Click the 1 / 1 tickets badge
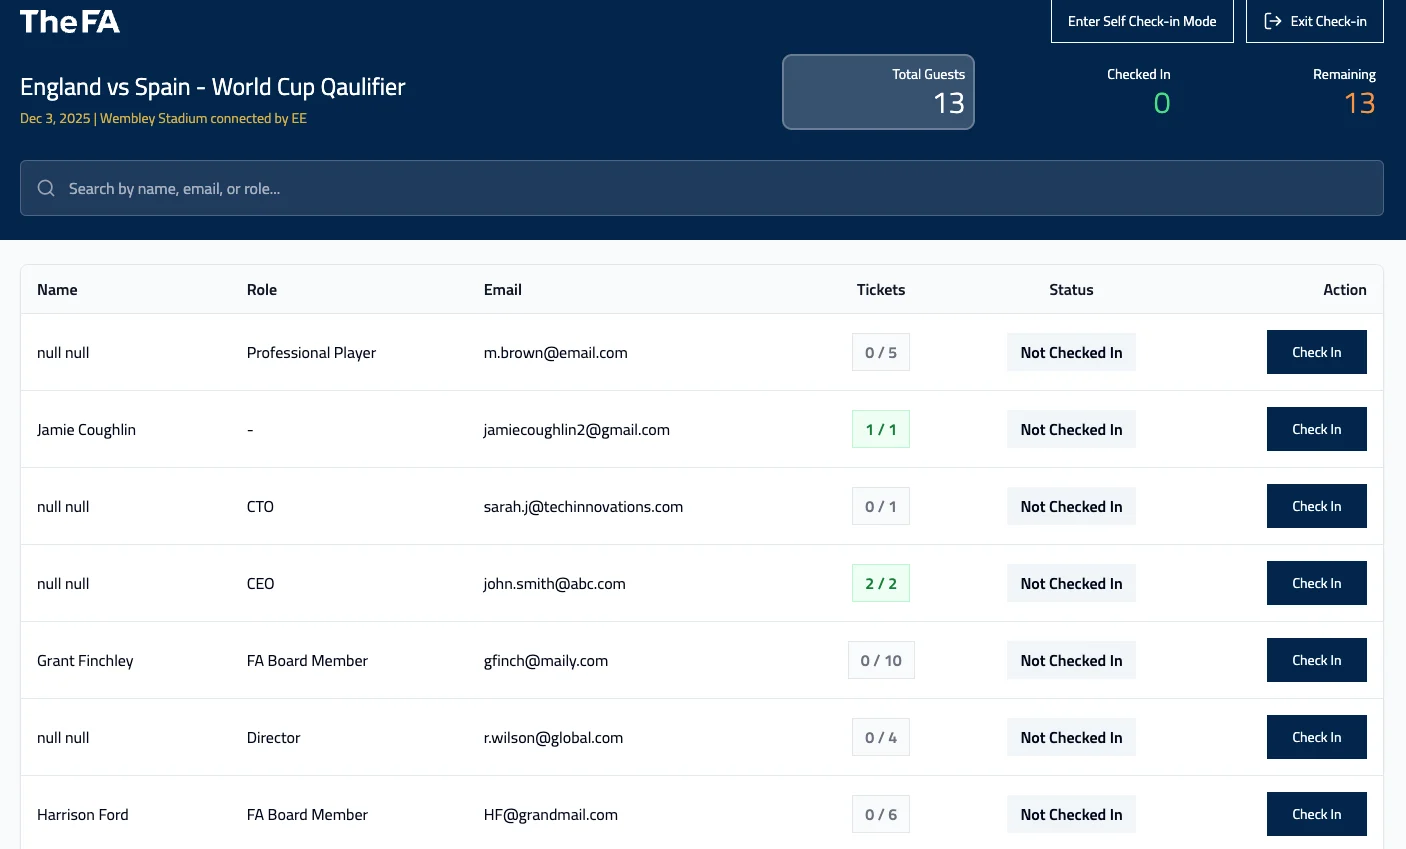This screenshot has width=1406, height=849. [881, 429]
